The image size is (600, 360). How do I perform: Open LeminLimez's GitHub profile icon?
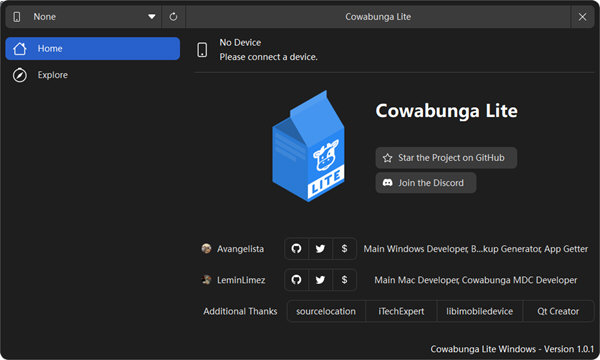(x=296, y=280)
